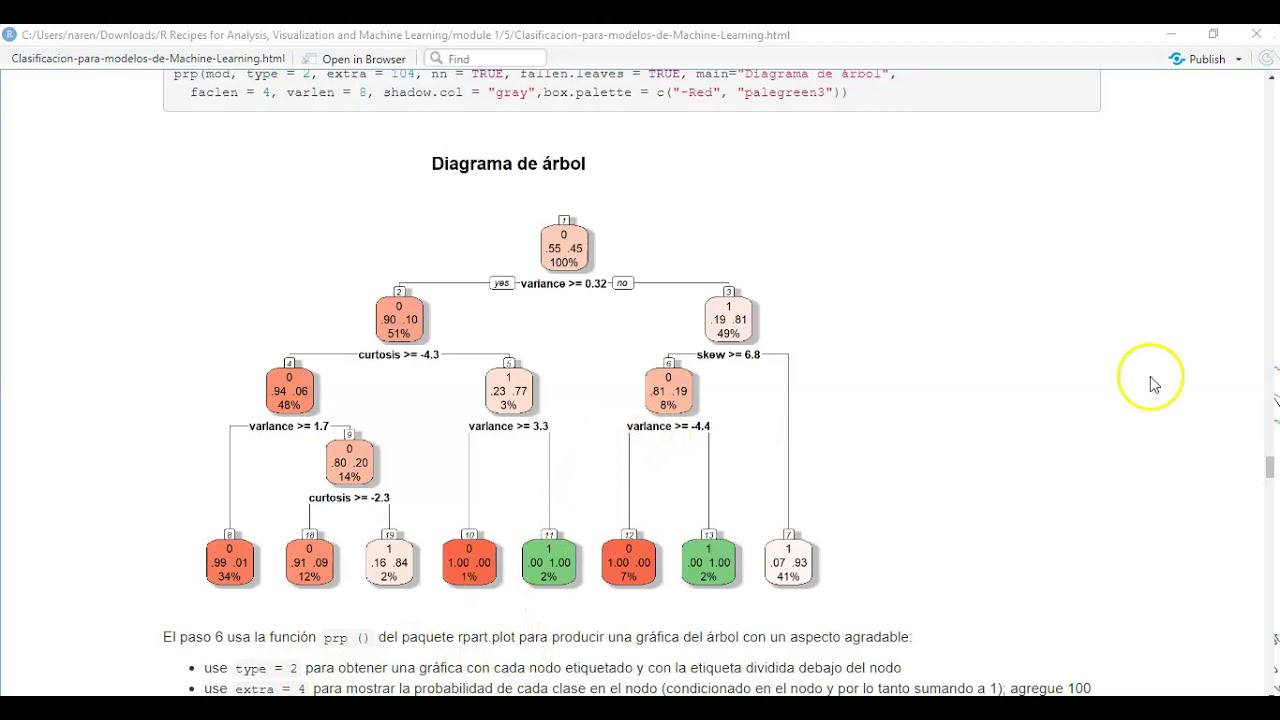The height and width of the screenshot is (720, 1280).
Task: Open the Publish dropdown arrow
Action: pos(1238,59)
